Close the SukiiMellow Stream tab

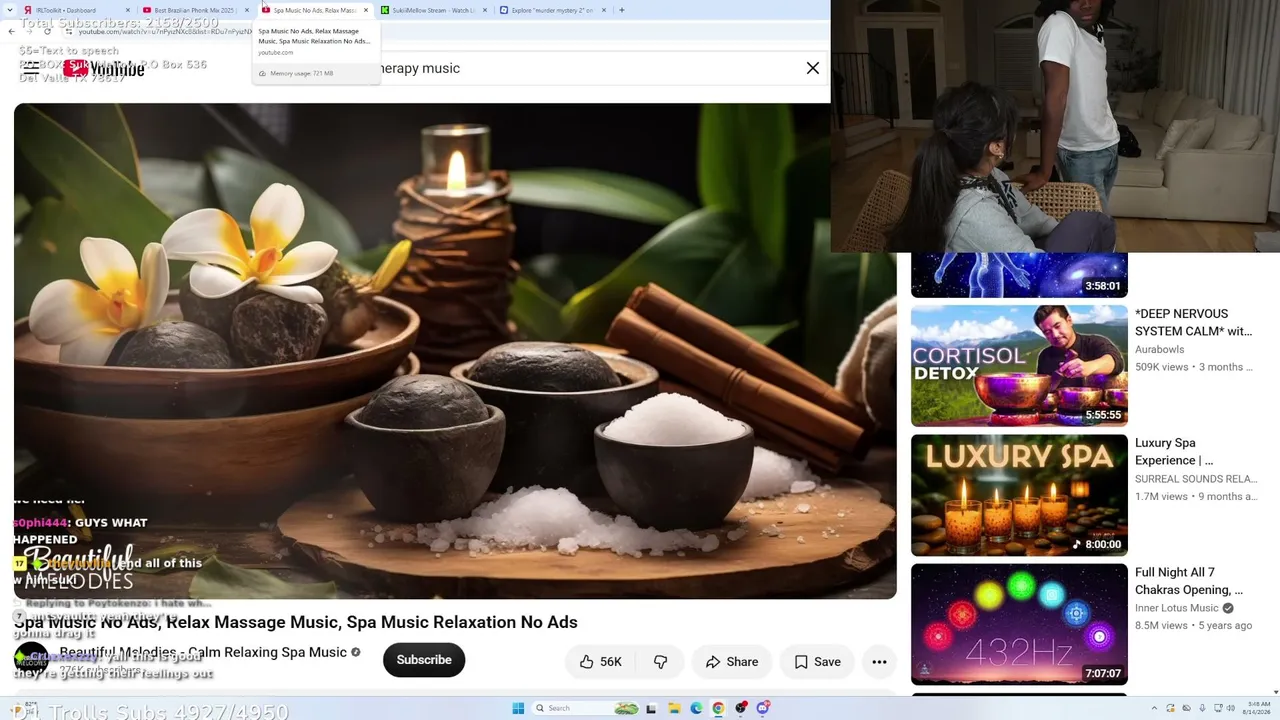485,10
